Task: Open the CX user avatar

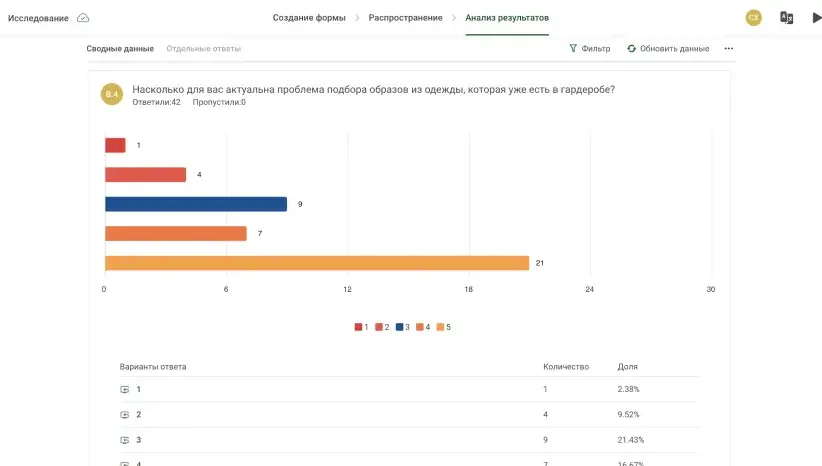Action: [753, 18]
